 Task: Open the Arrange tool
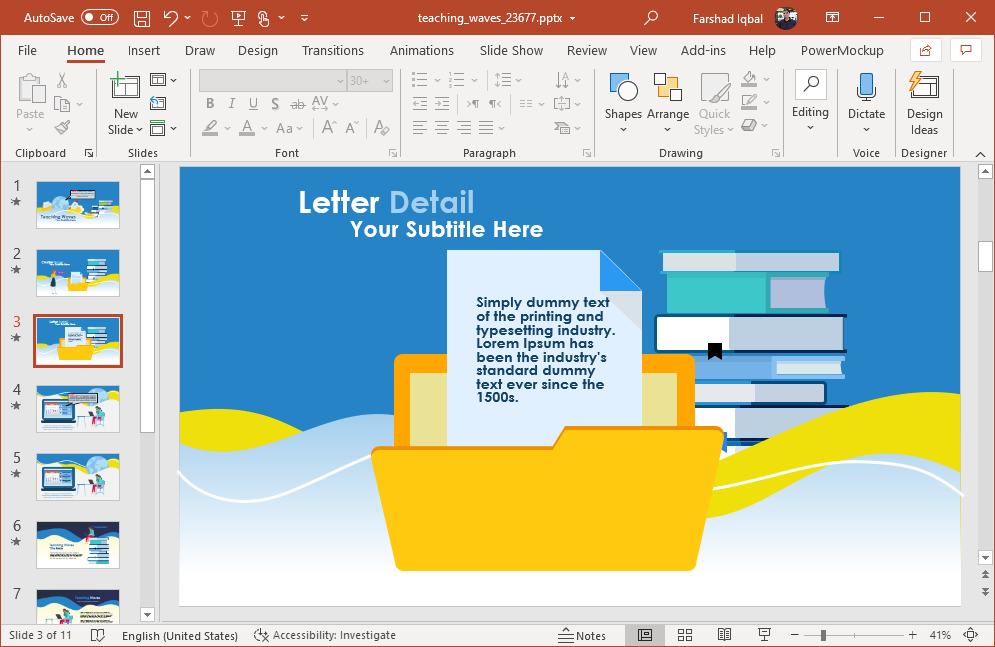click(667, 89)
